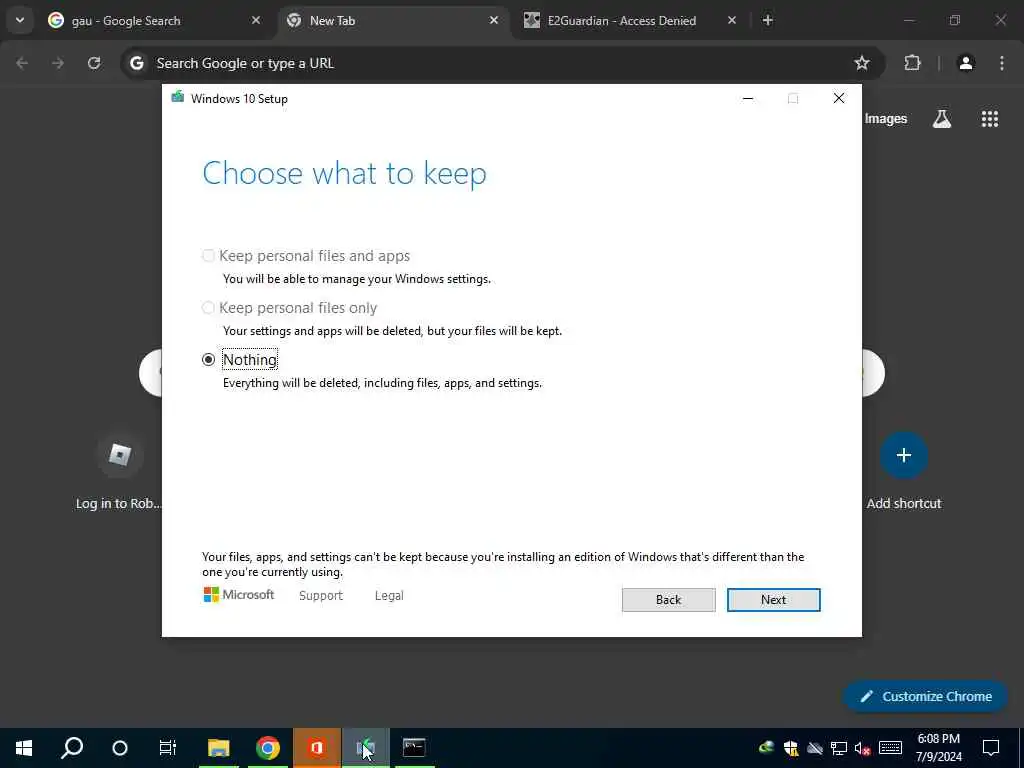Open Task View in taskbar
The image size is (1024, 768).
168,748
